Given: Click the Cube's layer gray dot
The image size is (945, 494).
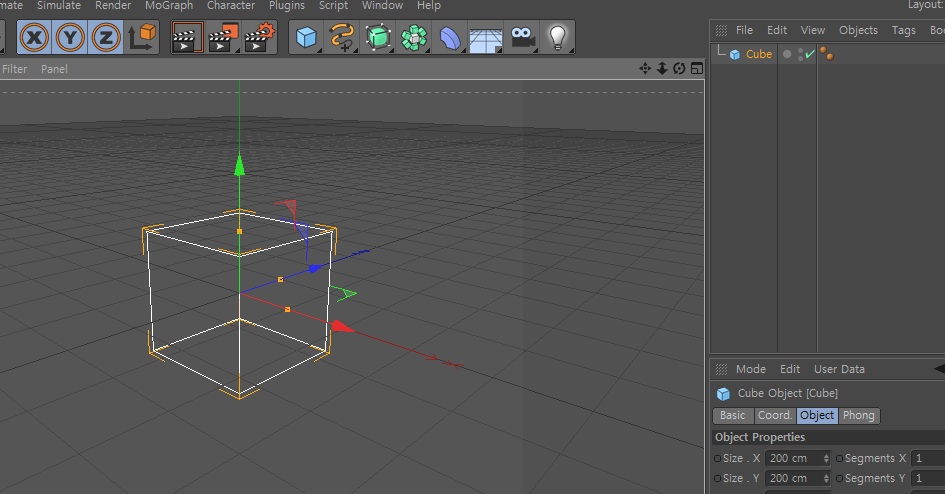Looking at the screenshot, I should [x=787, y=54].
